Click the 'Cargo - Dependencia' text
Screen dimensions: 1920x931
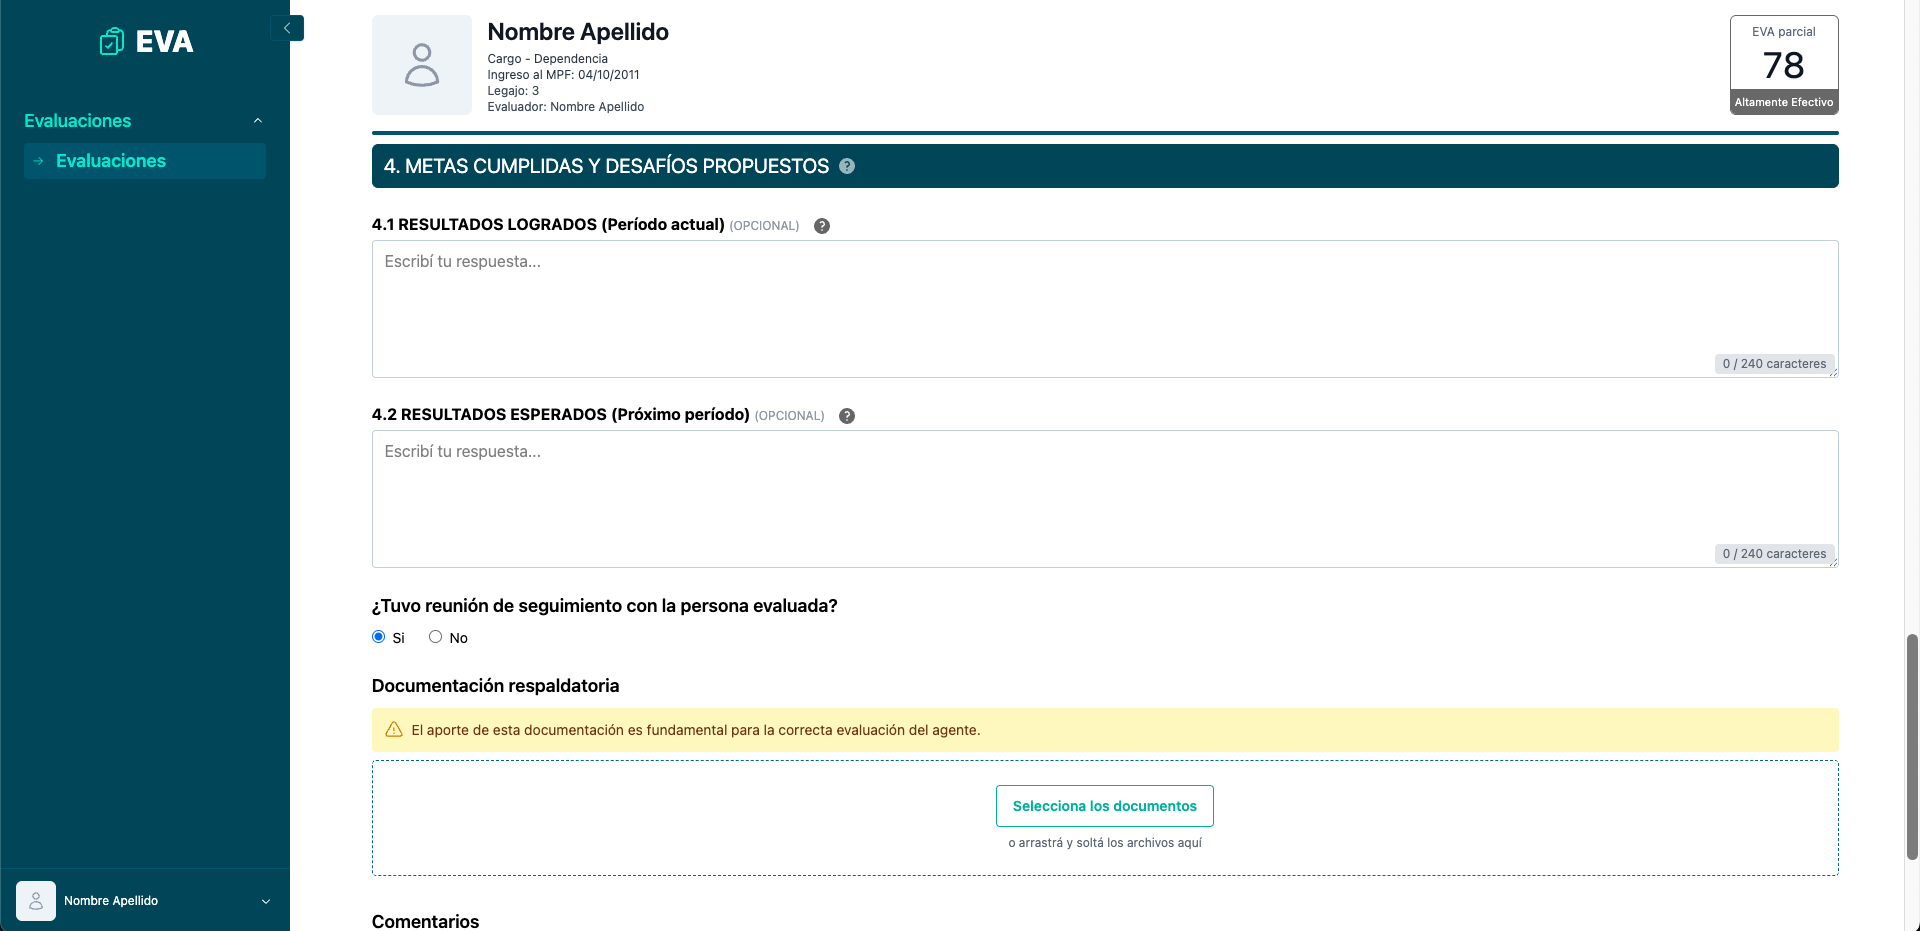coord(548,59)
